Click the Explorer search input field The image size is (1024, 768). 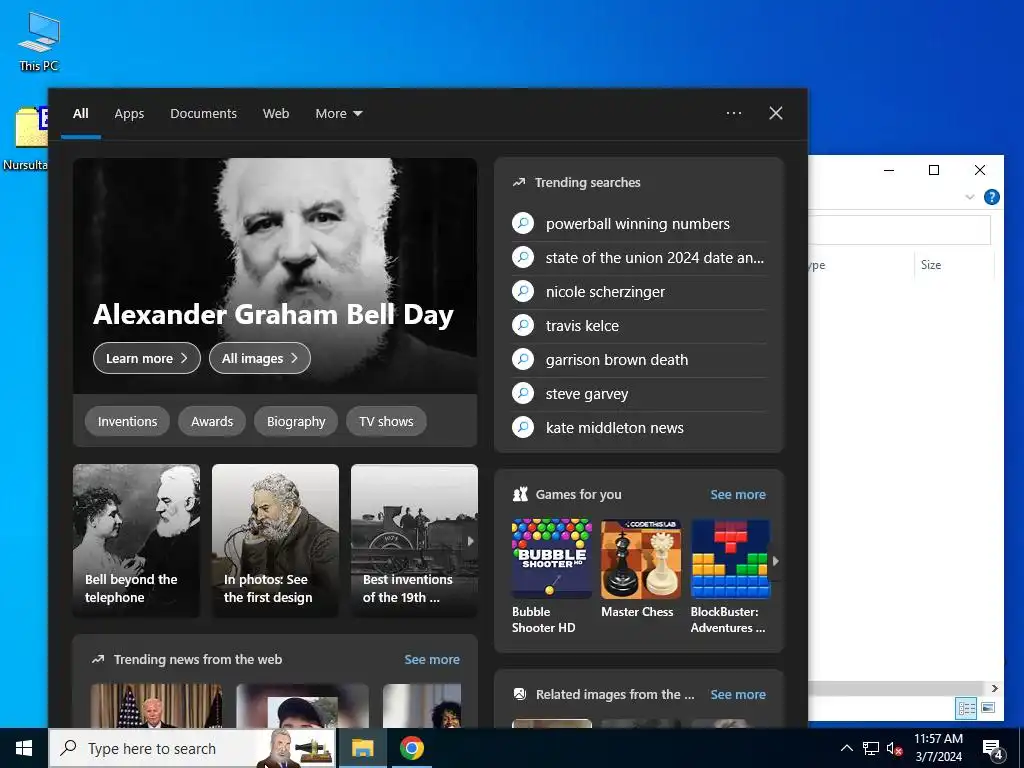coord(900,230)
